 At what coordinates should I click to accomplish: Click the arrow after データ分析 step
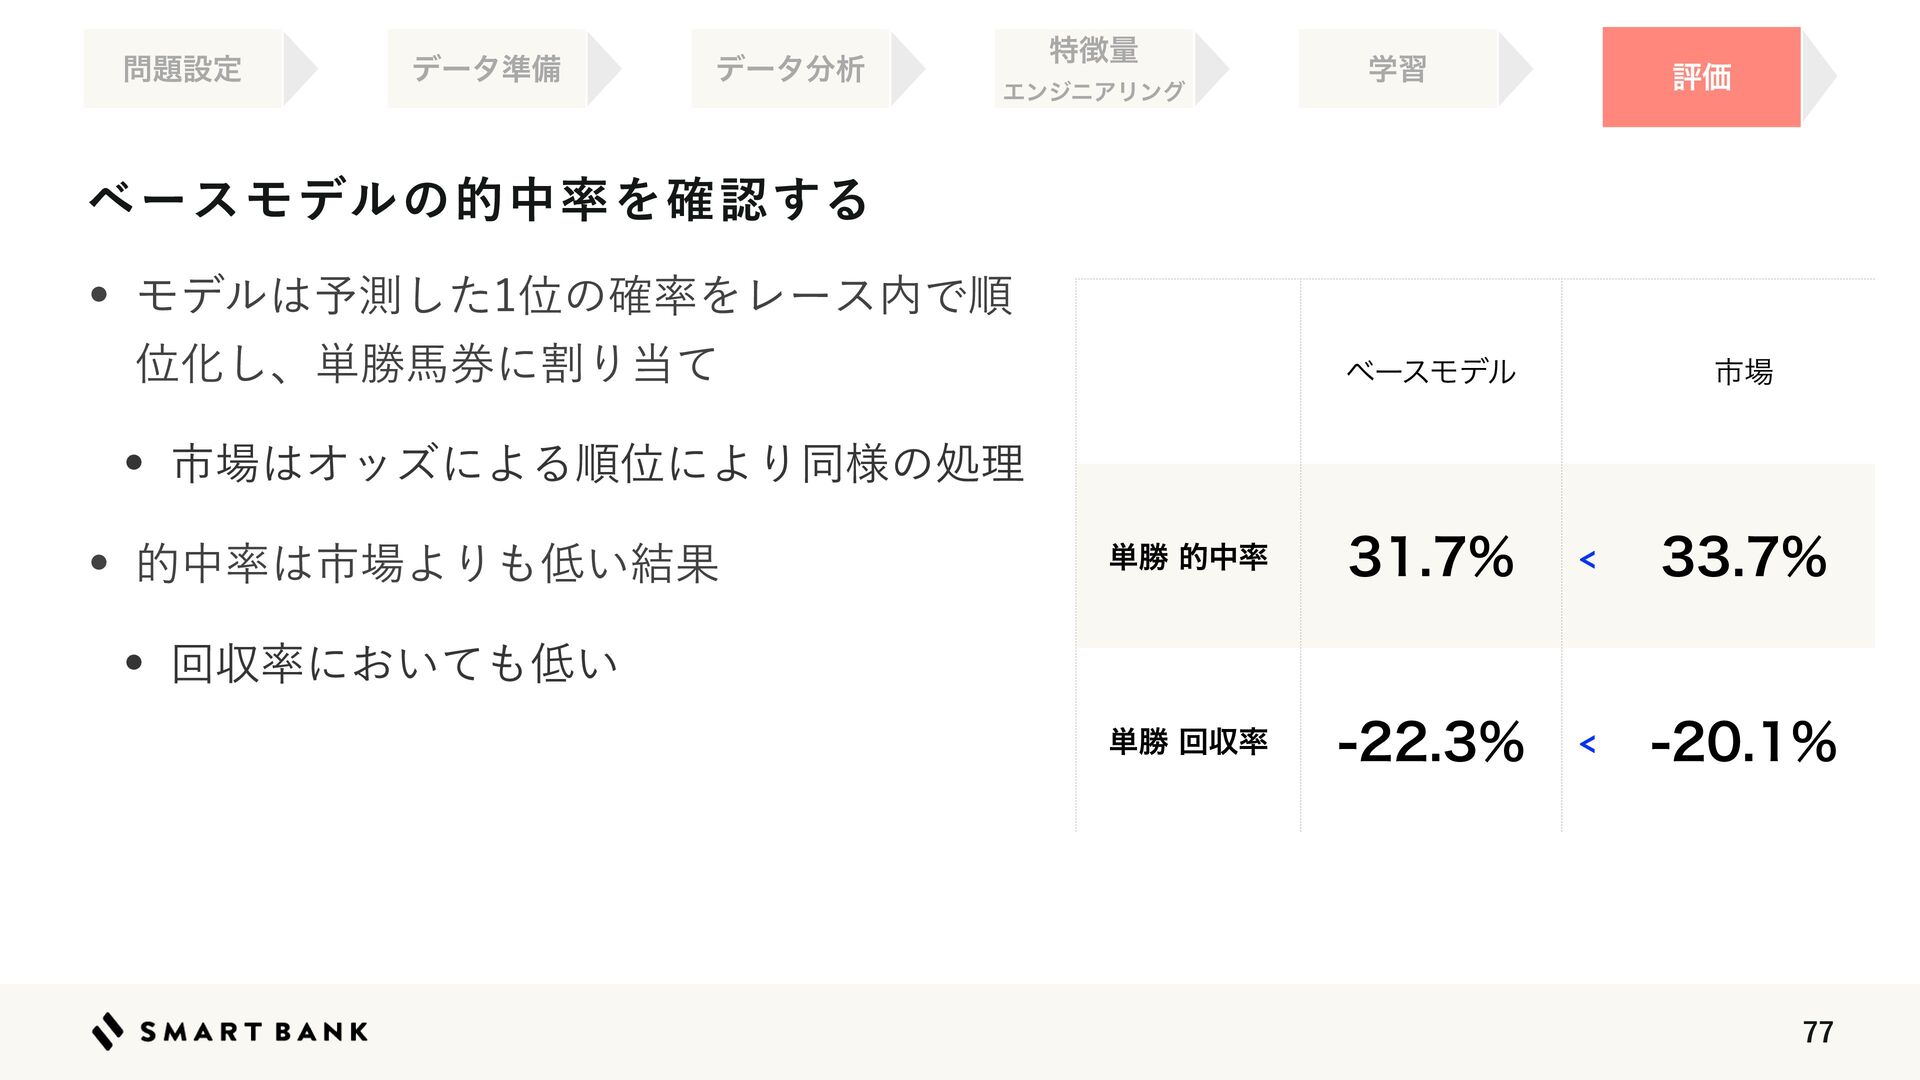[x=907, y=69]
